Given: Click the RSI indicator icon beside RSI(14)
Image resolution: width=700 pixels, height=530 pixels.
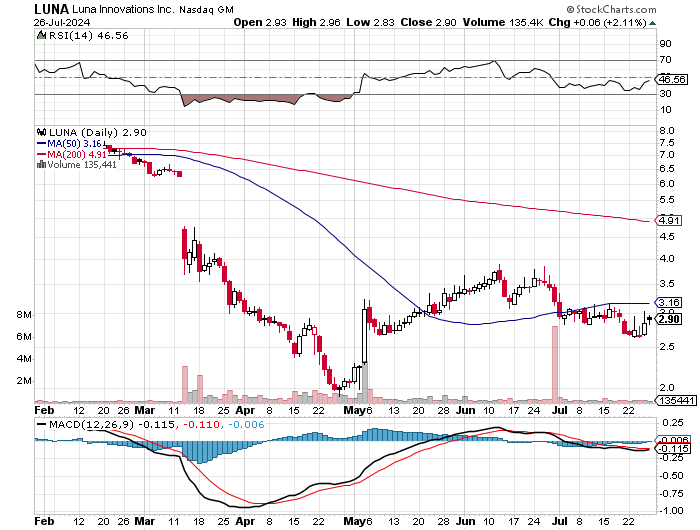Looking at the screenshot, I should click(41, 35).
